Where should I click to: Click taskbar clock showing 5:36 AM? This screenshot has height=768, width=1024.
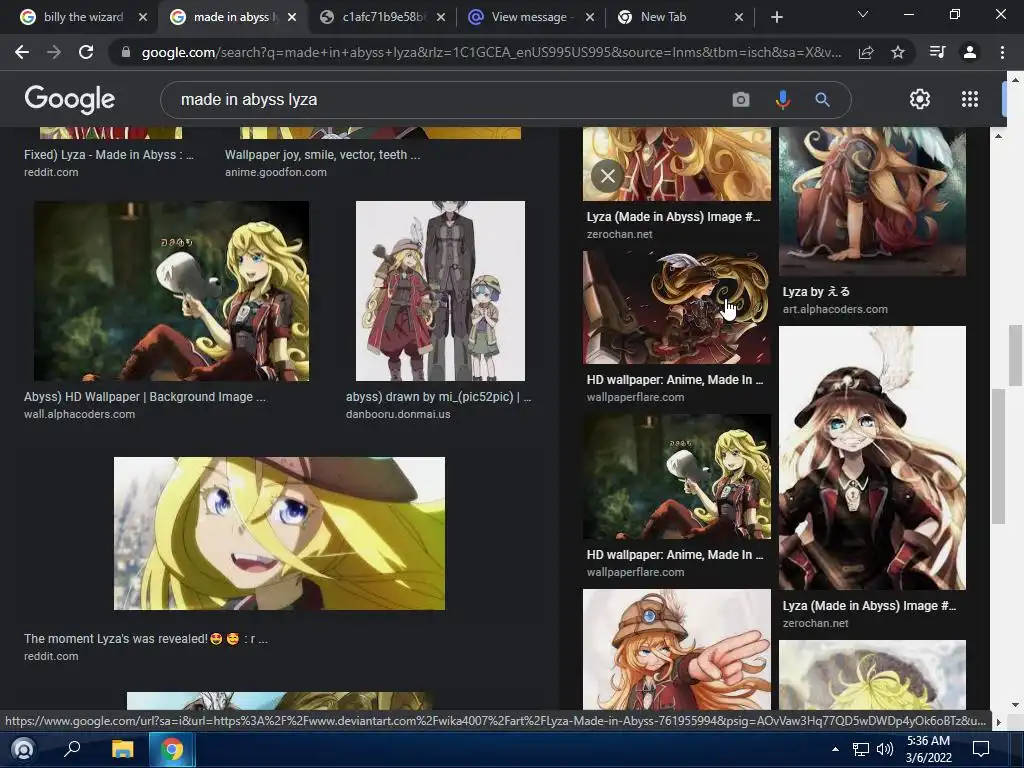[x=928, y=749]
